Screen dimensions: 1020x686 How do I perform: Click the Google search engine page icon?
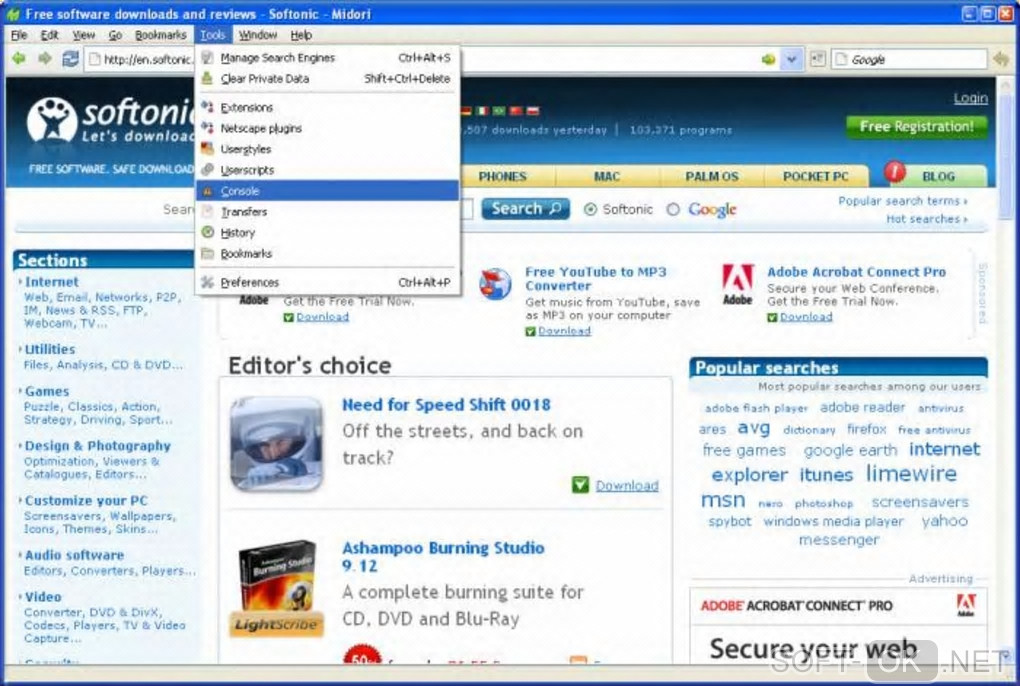[841, 60]
